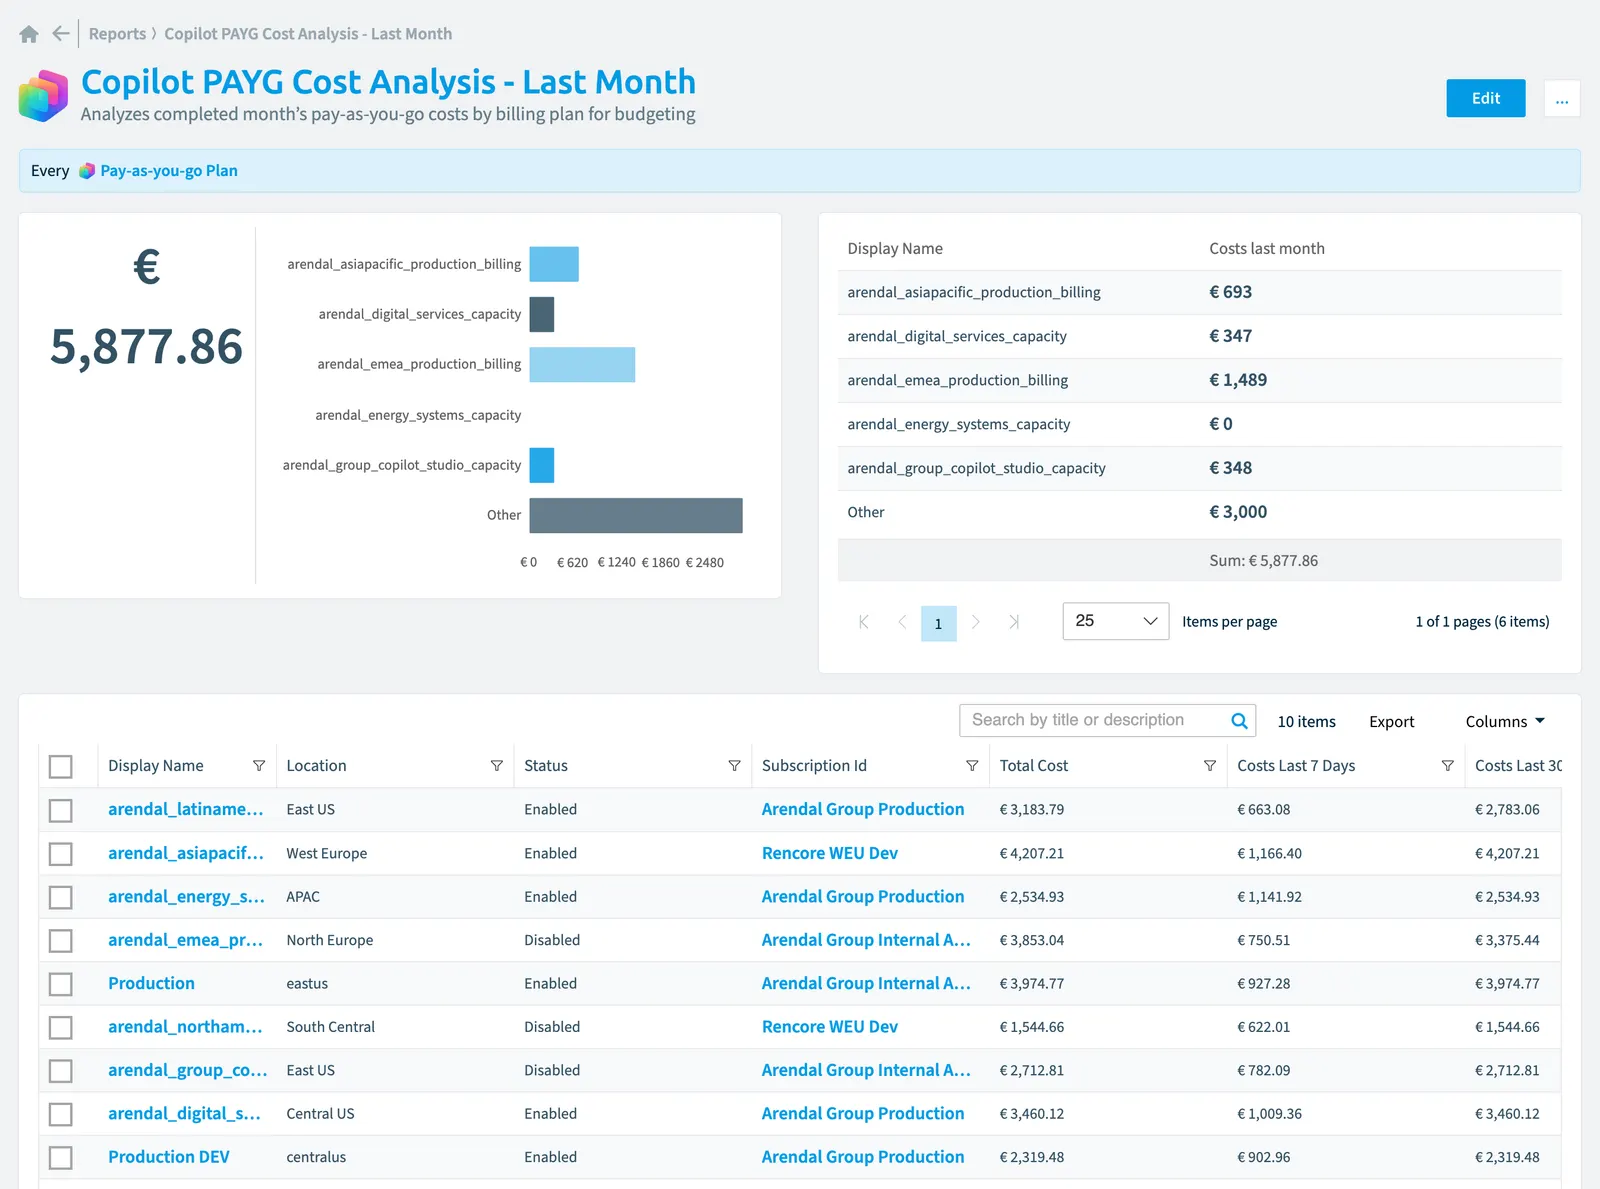Tick the Production eastus row checkbox
The image size is (1600, 1189).
pyautogui.click(x=61, y=984)
